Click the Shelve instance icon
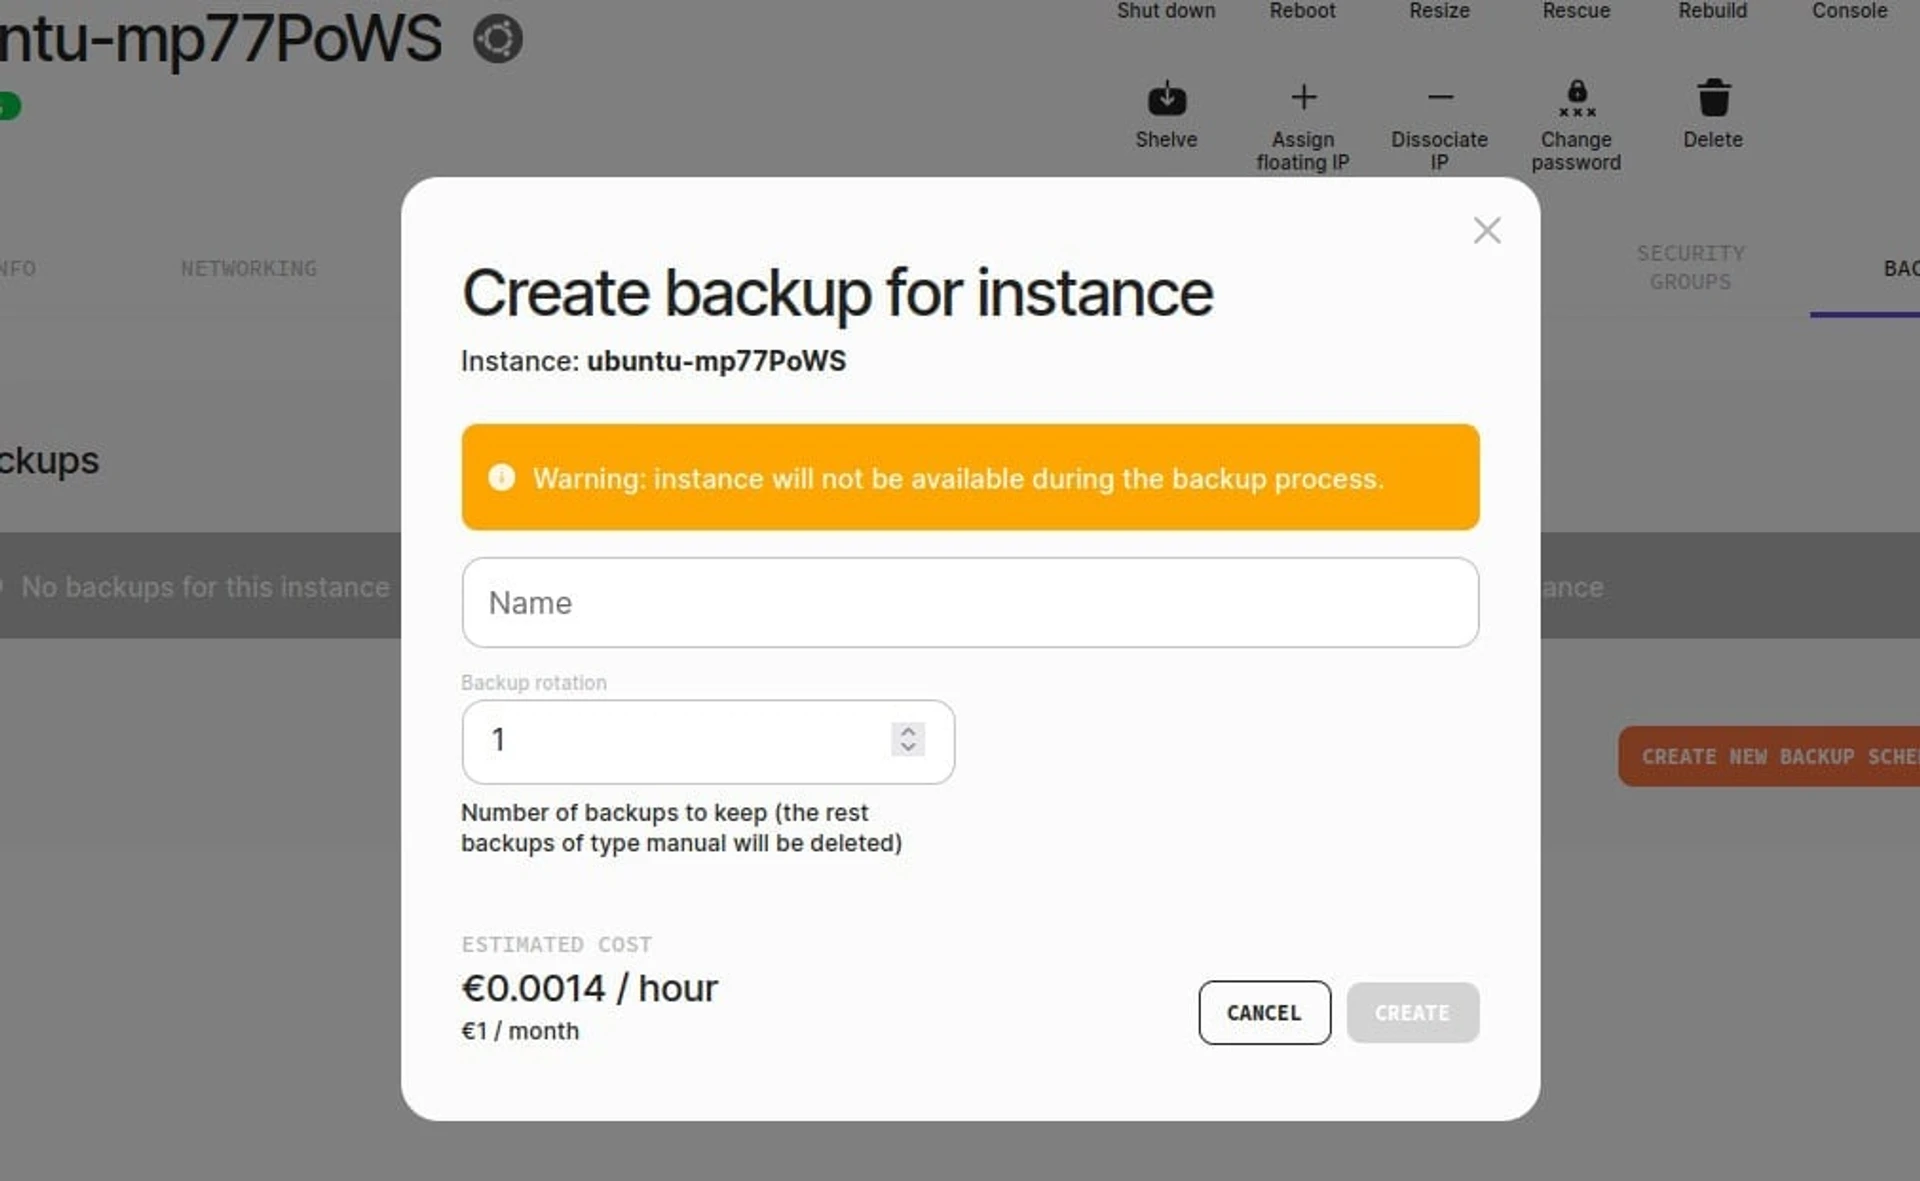Viewport: 1920px width, 1181px height. [x=1166, y=99]
